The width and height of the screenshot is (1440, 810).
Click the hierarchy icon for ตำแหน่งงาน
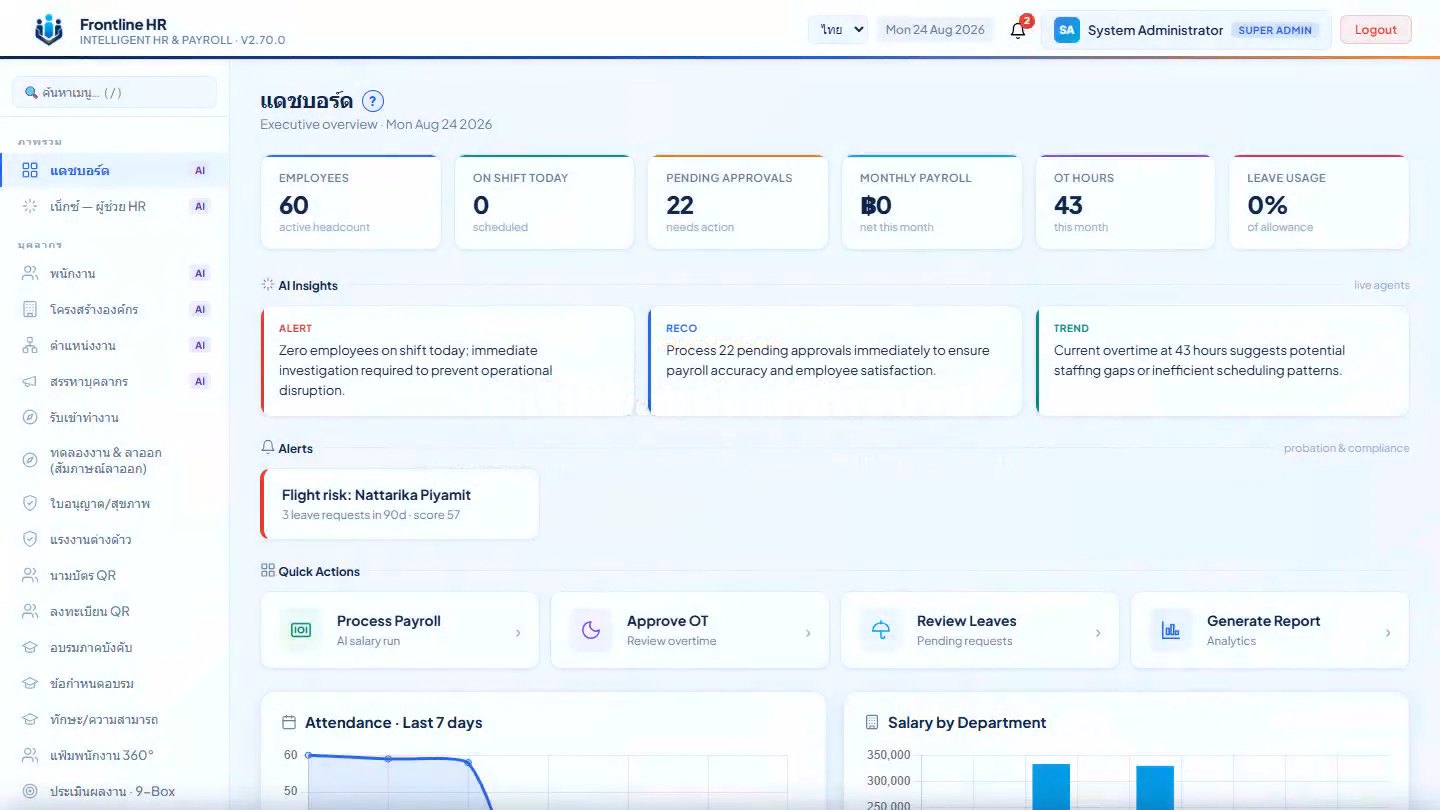click(30, 345)
